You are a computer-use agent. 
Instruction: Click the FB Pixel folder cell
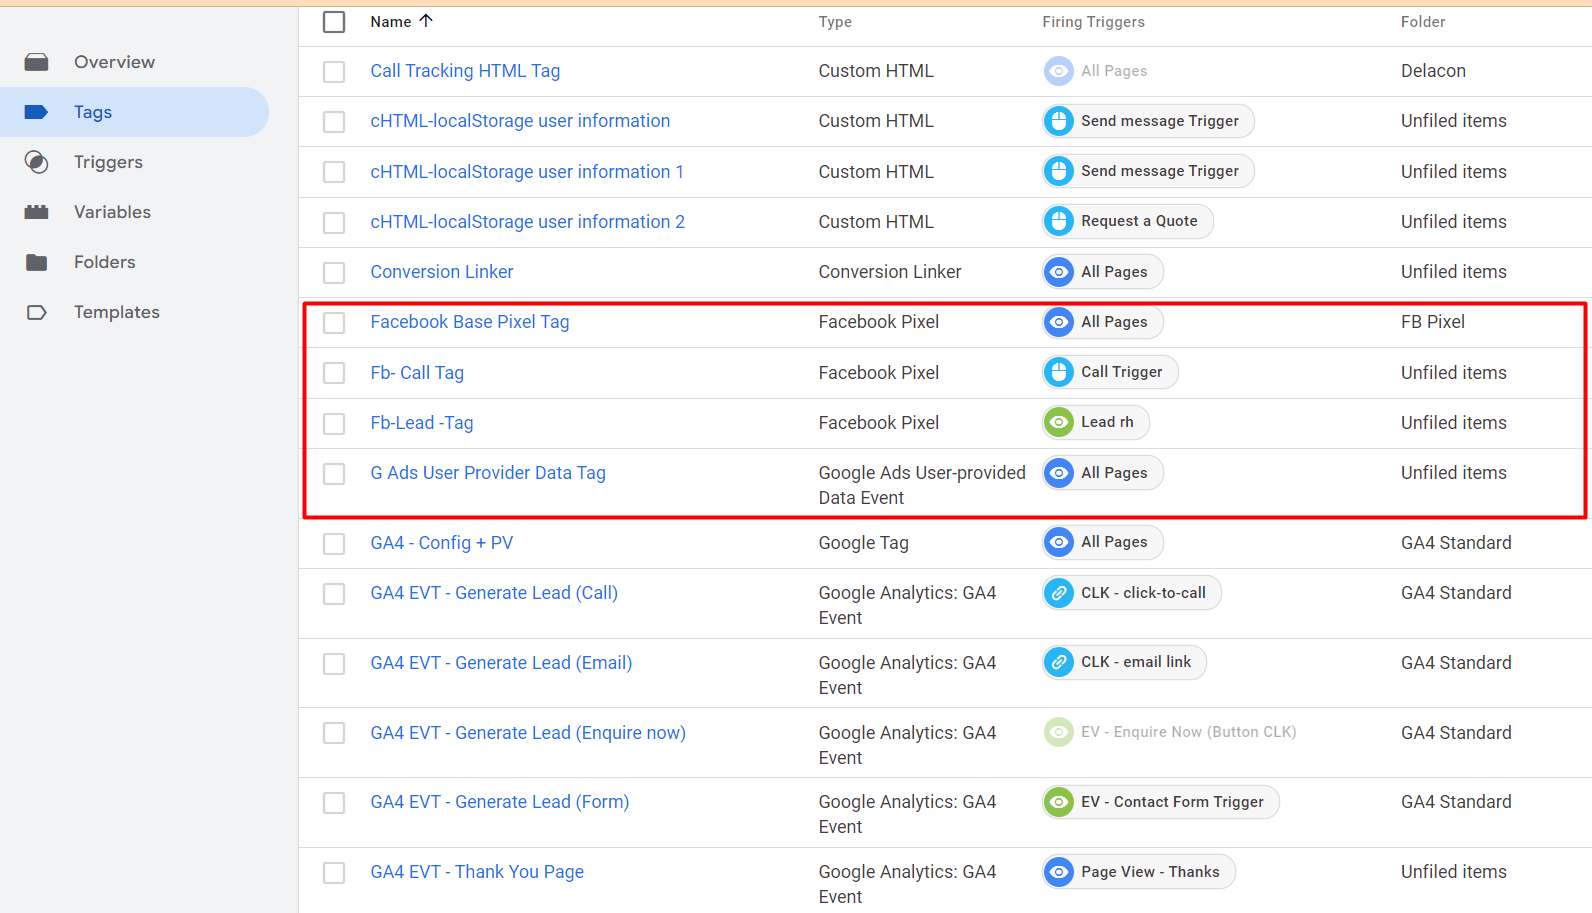click(1433, 322)
